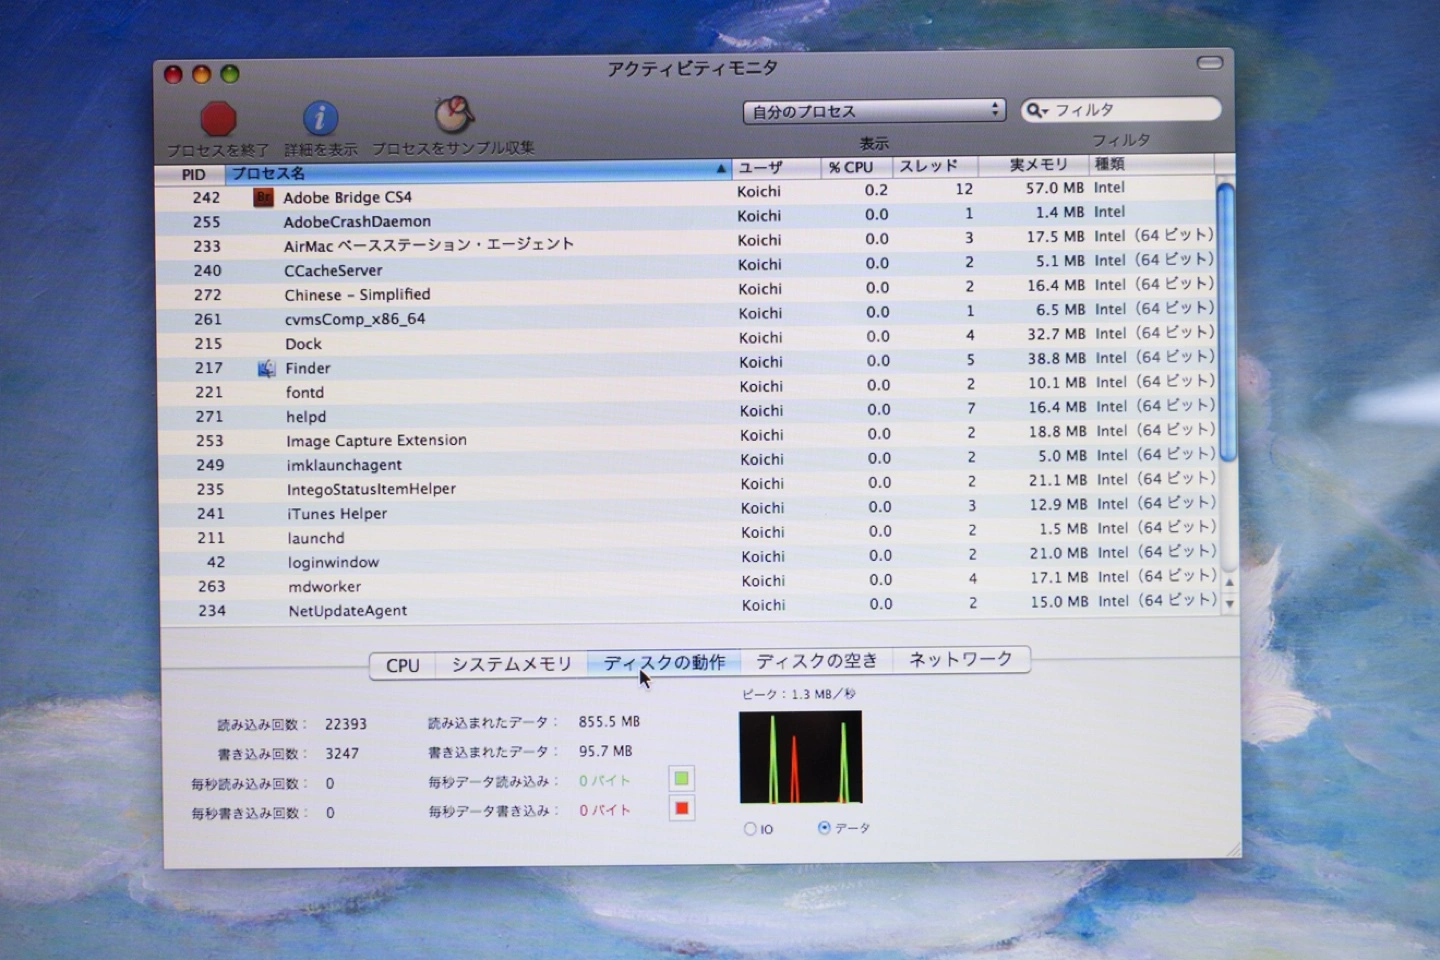Click the 3247 writes-out count
Screen dimensions: 1440x960
(341, 754)
